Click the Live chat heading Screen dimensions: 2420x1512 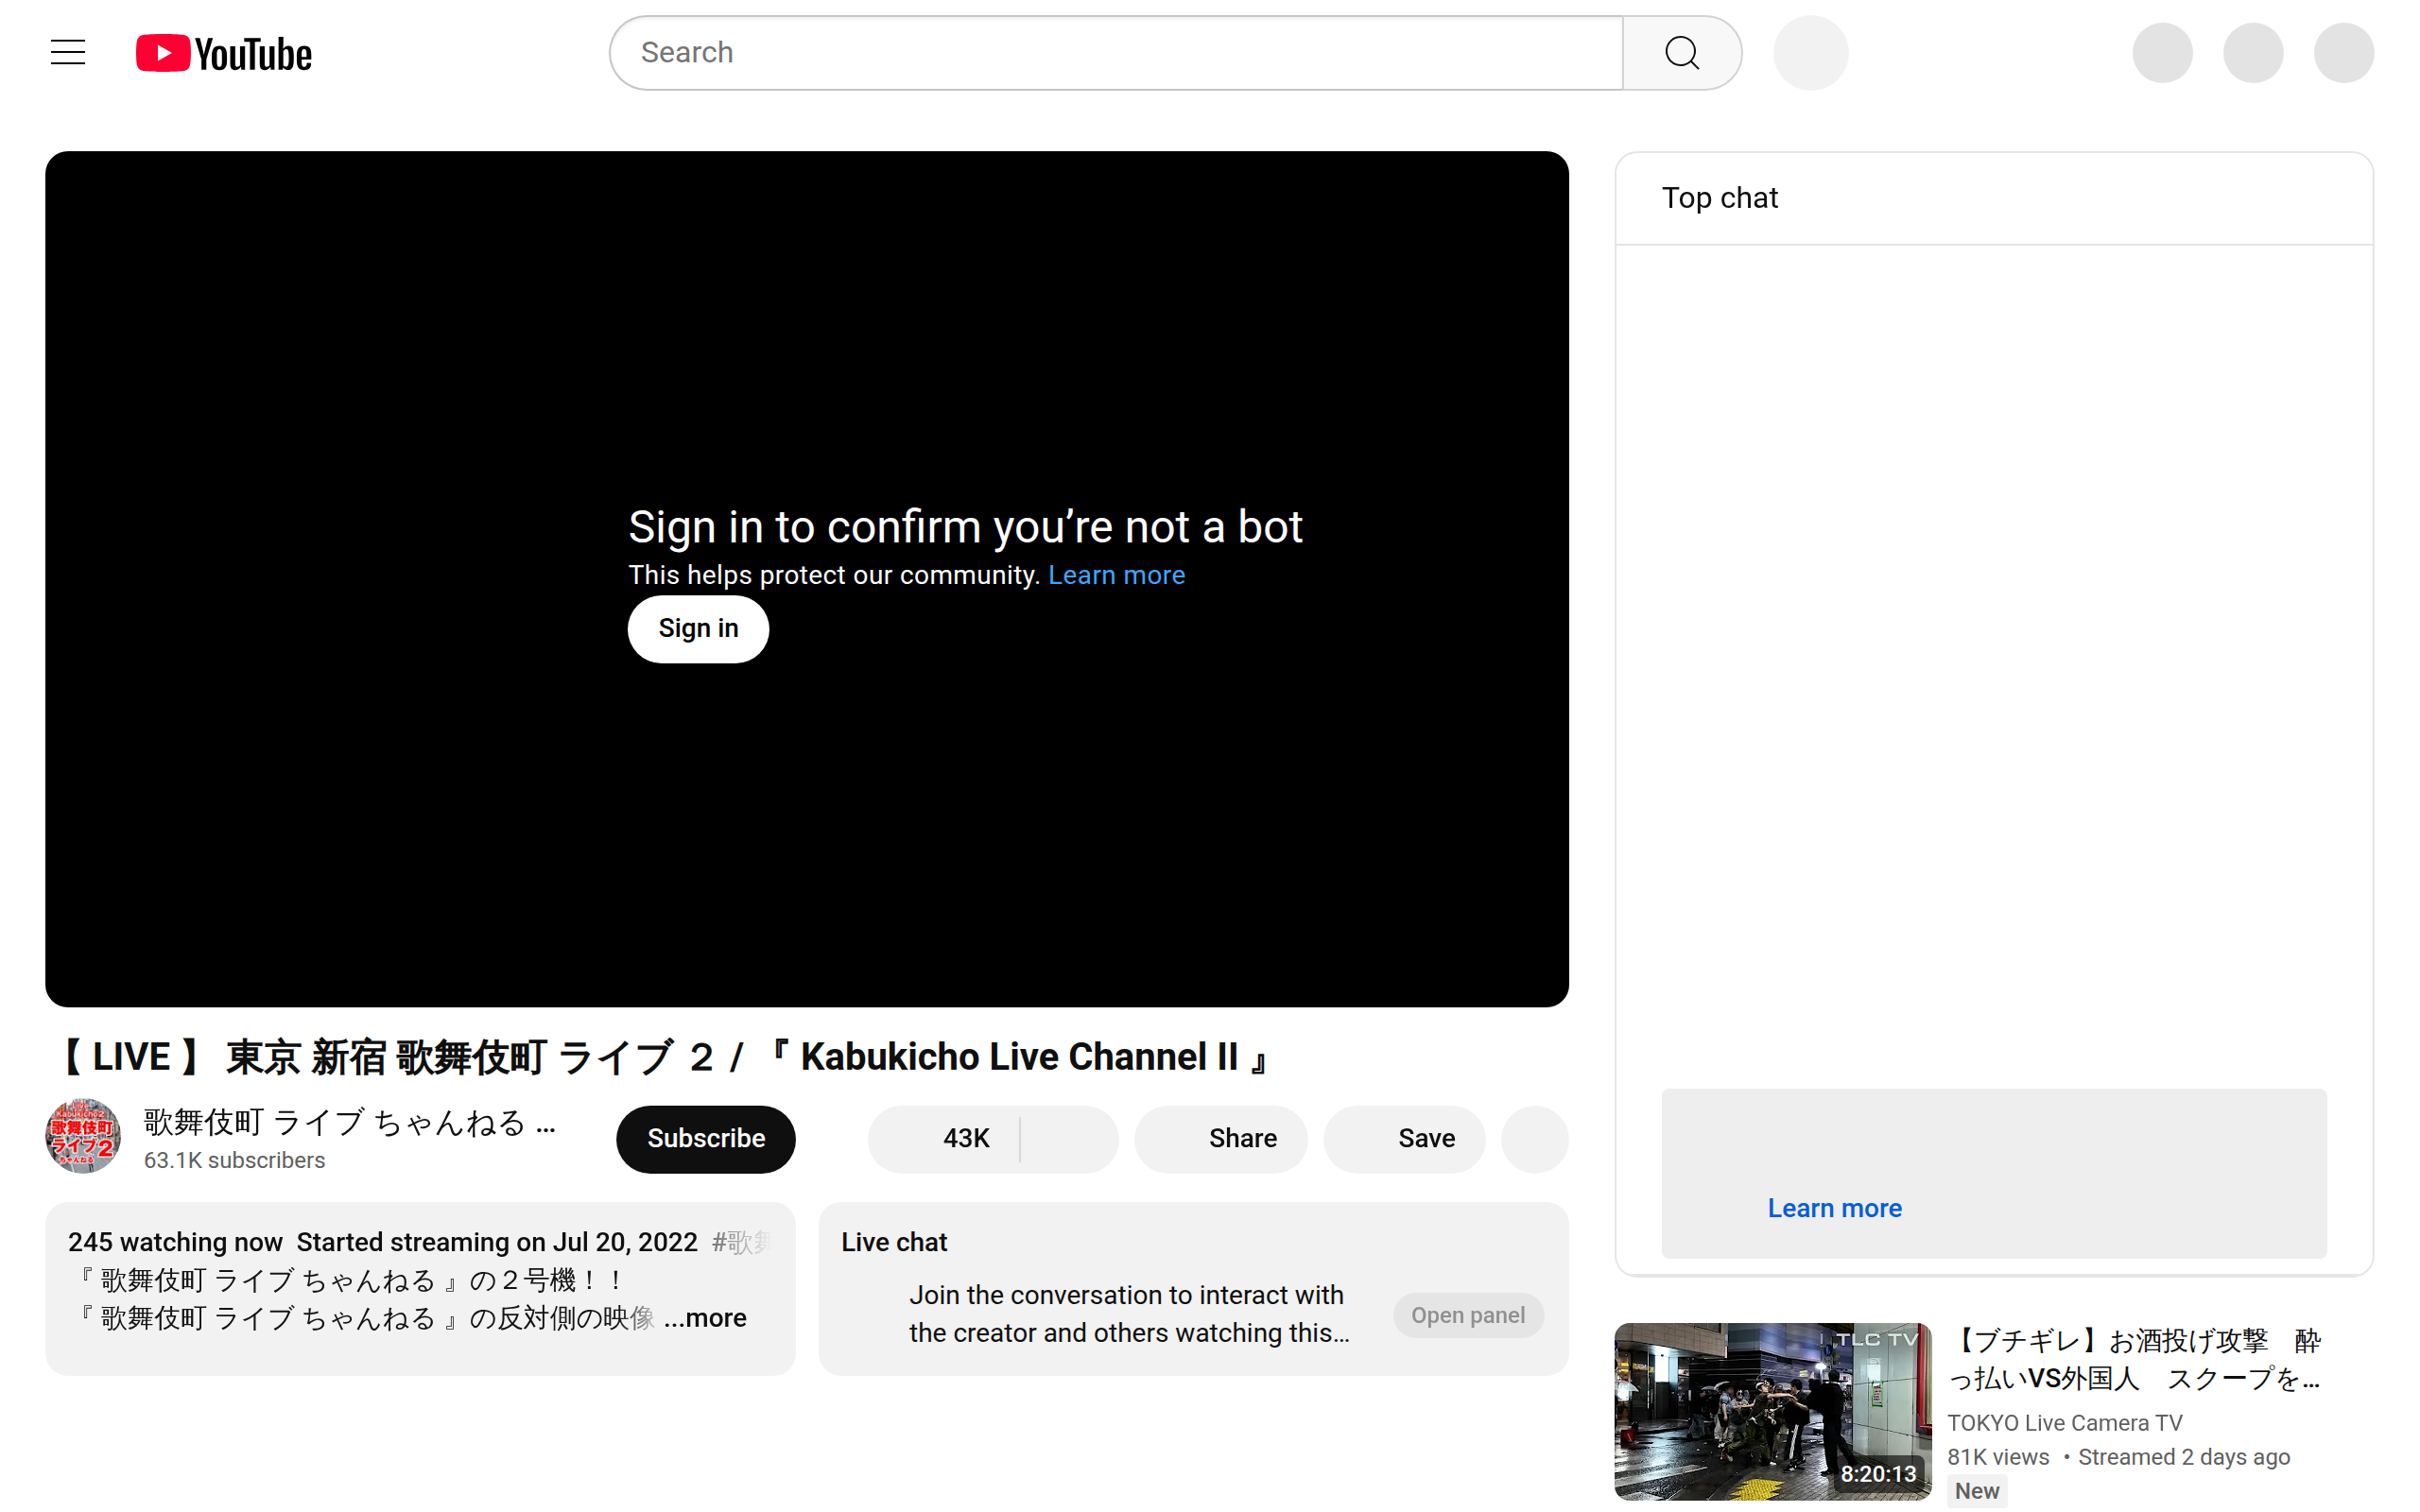894,1242
